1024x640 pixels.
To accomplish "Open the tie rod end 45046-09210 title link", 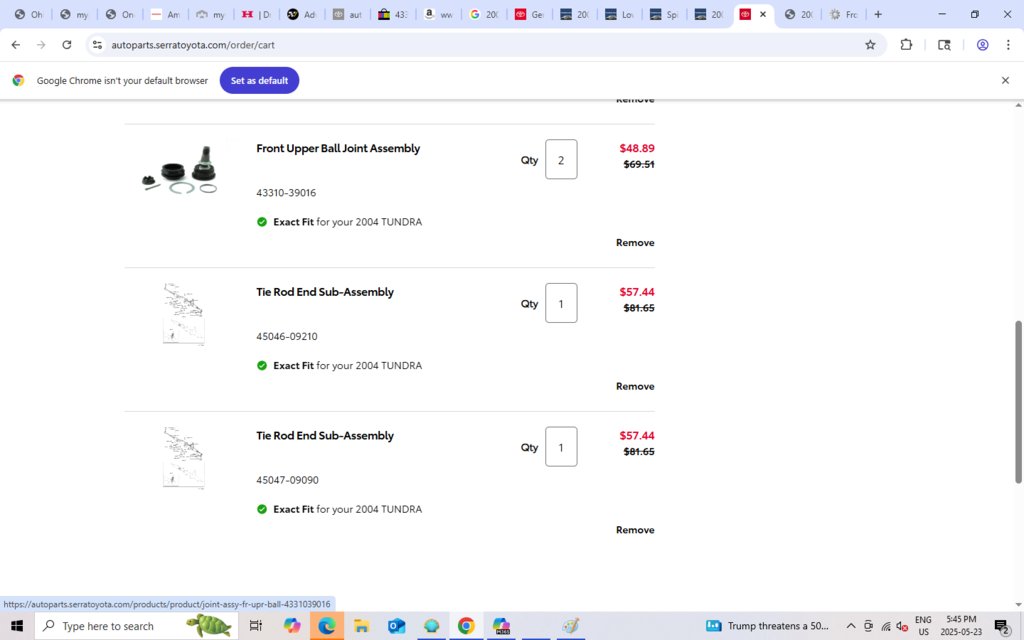I will point(325,292).
